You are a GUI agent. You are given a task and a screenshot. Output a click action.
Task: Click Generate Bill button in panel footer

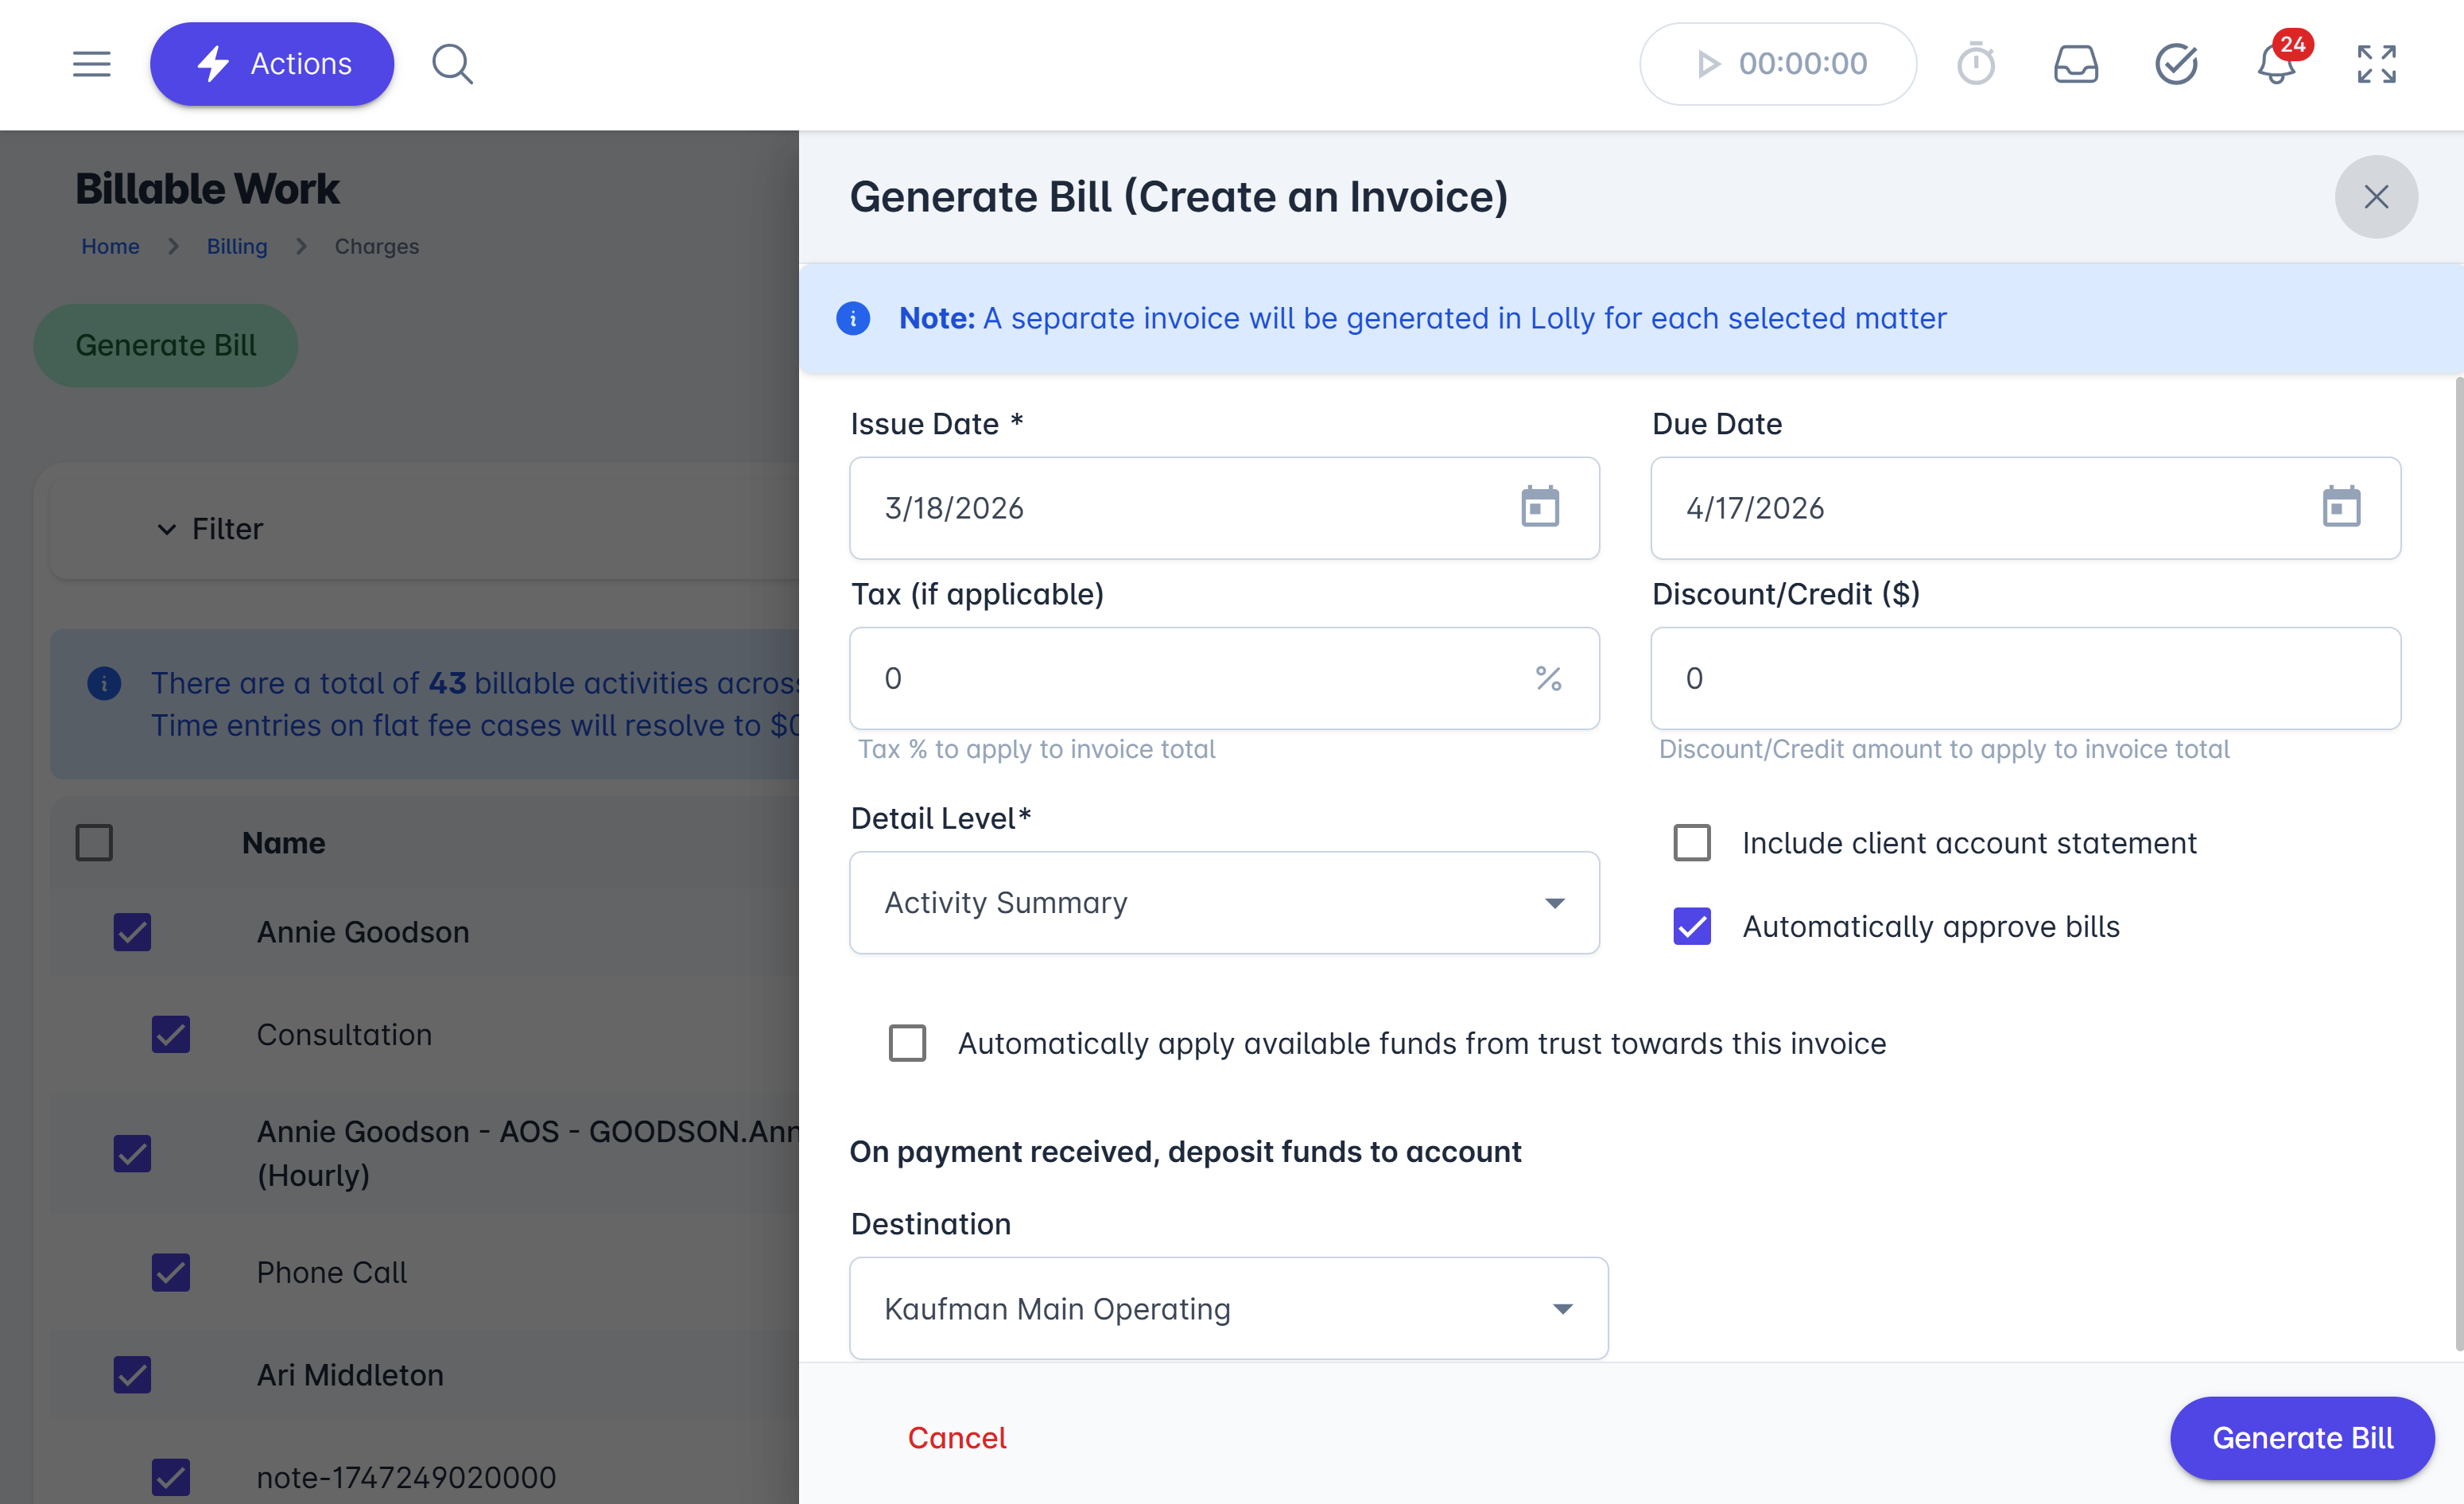point(2302,1438)
